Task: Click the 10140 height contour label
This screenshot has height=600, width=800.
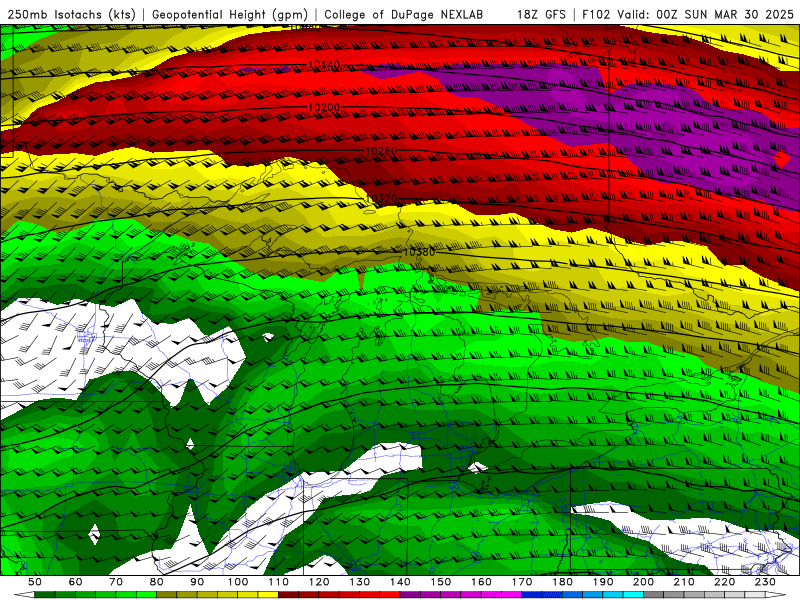Action: [324, 65]
